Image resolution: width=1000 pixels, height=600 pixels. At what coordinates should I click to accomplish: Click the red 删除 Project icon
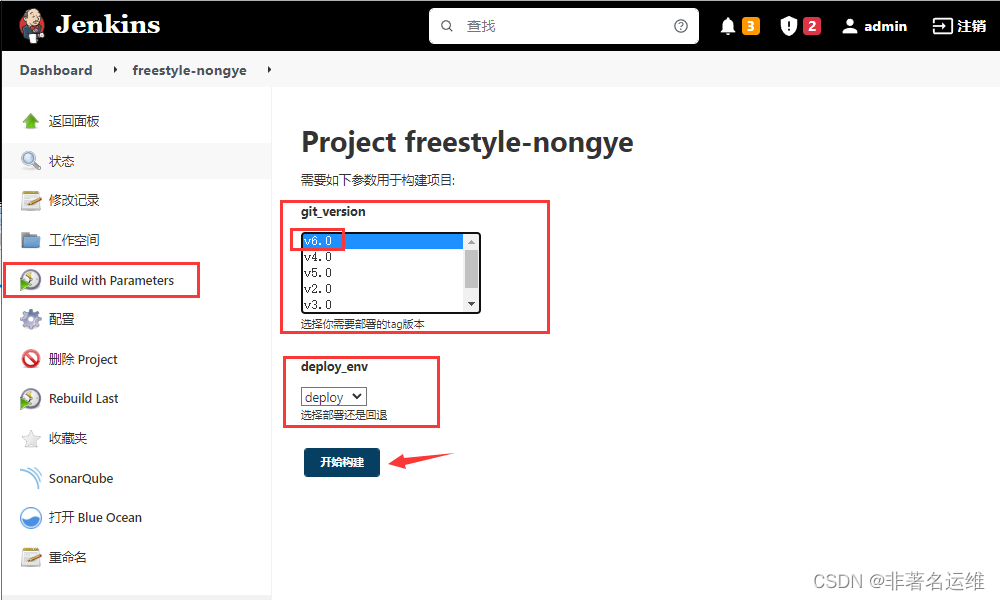[31, 359]
